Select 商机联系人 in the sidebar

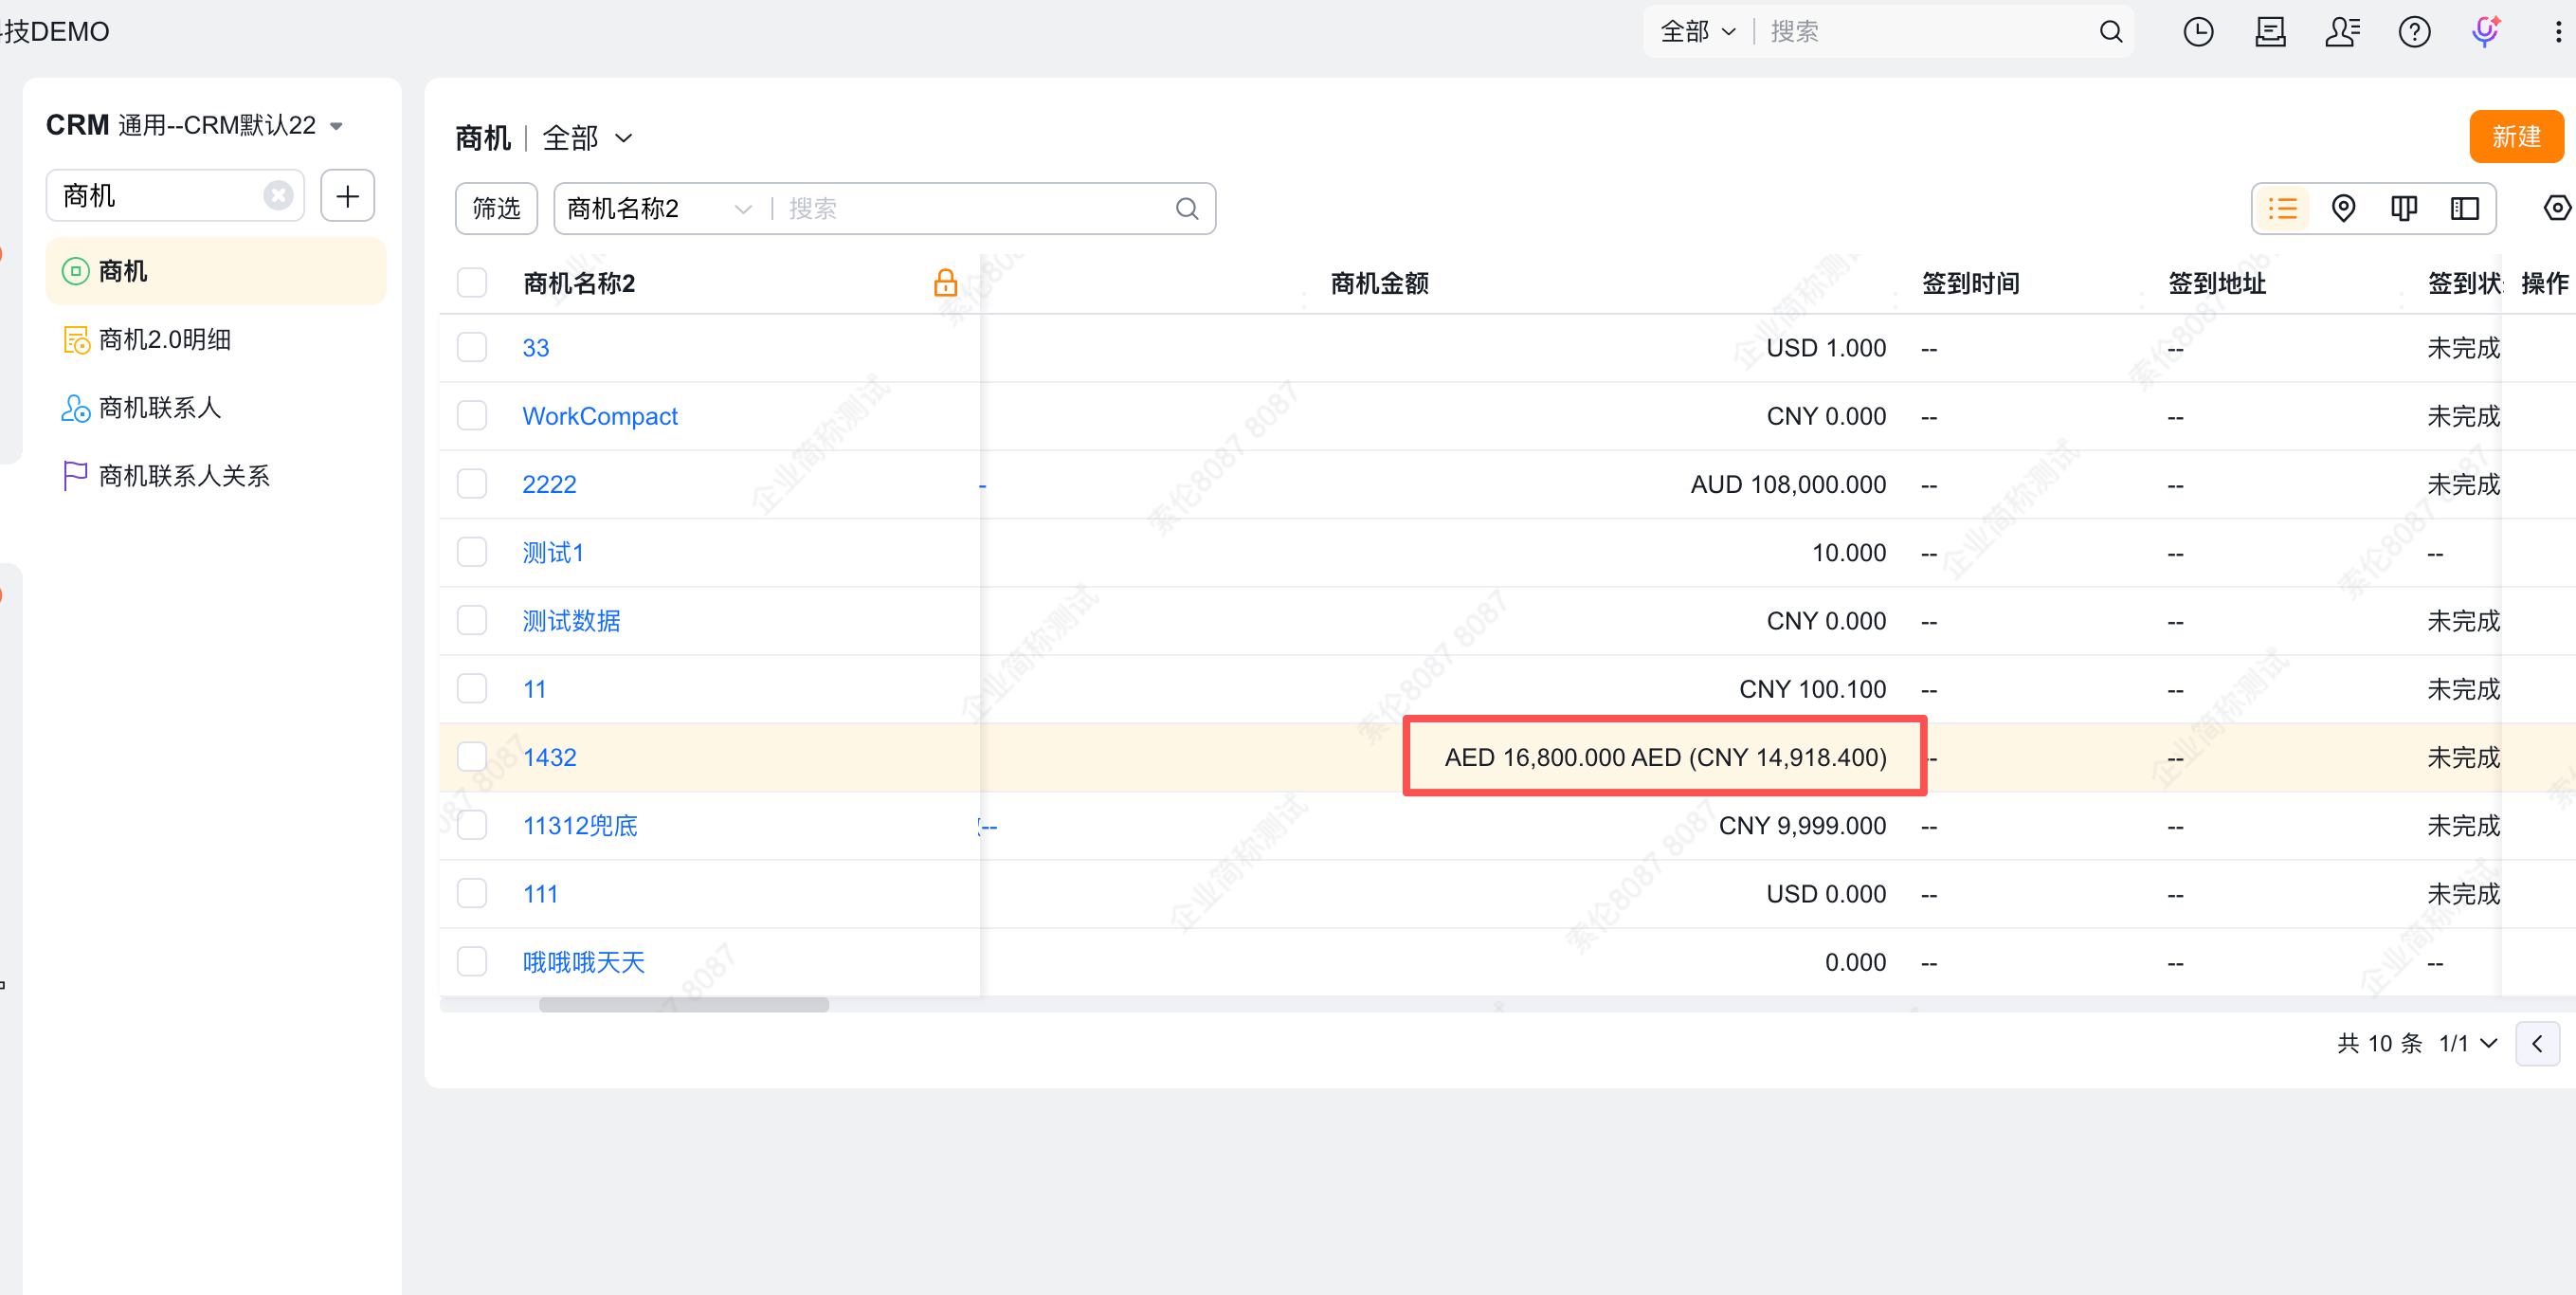click(216, 407)
